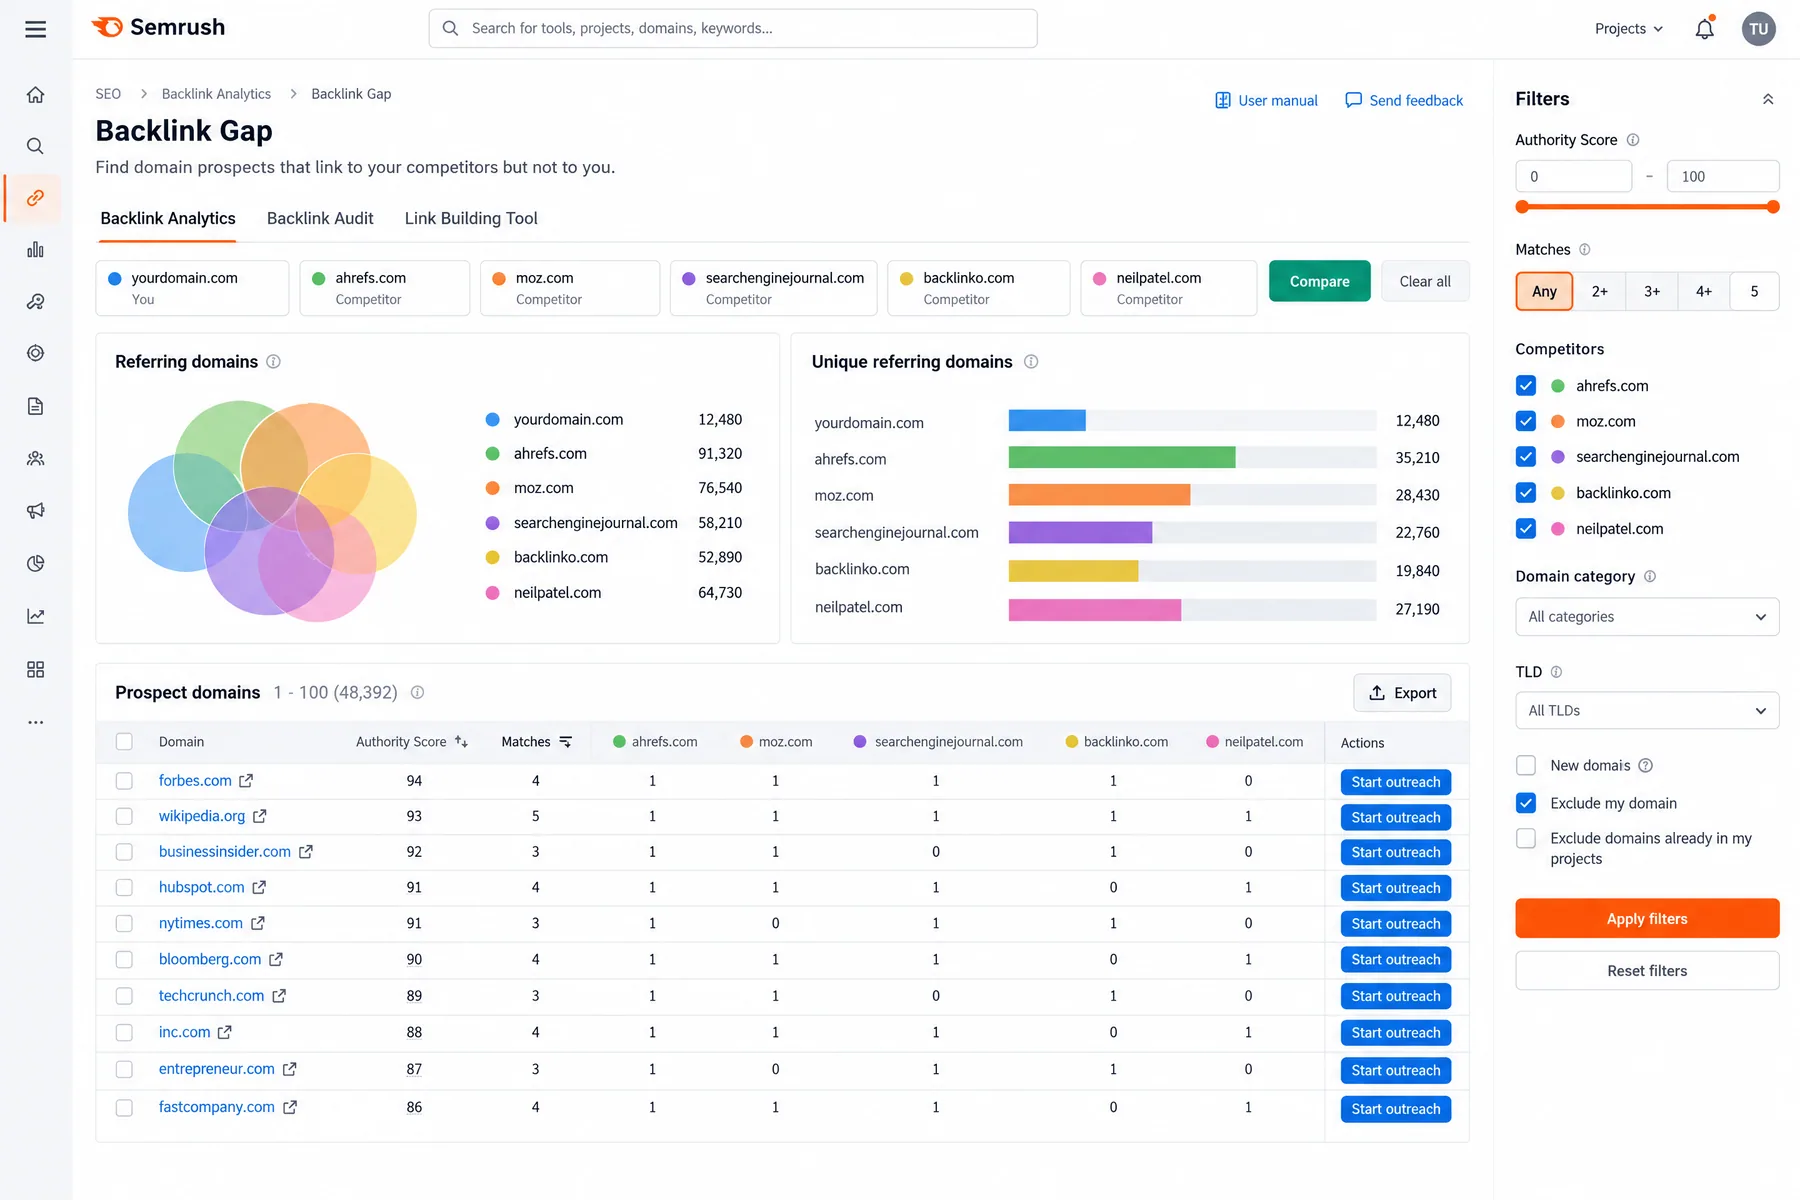Switch to the Link Building Tool tab
This screenshot has width=1800, height=1200.
coord(471,219)
